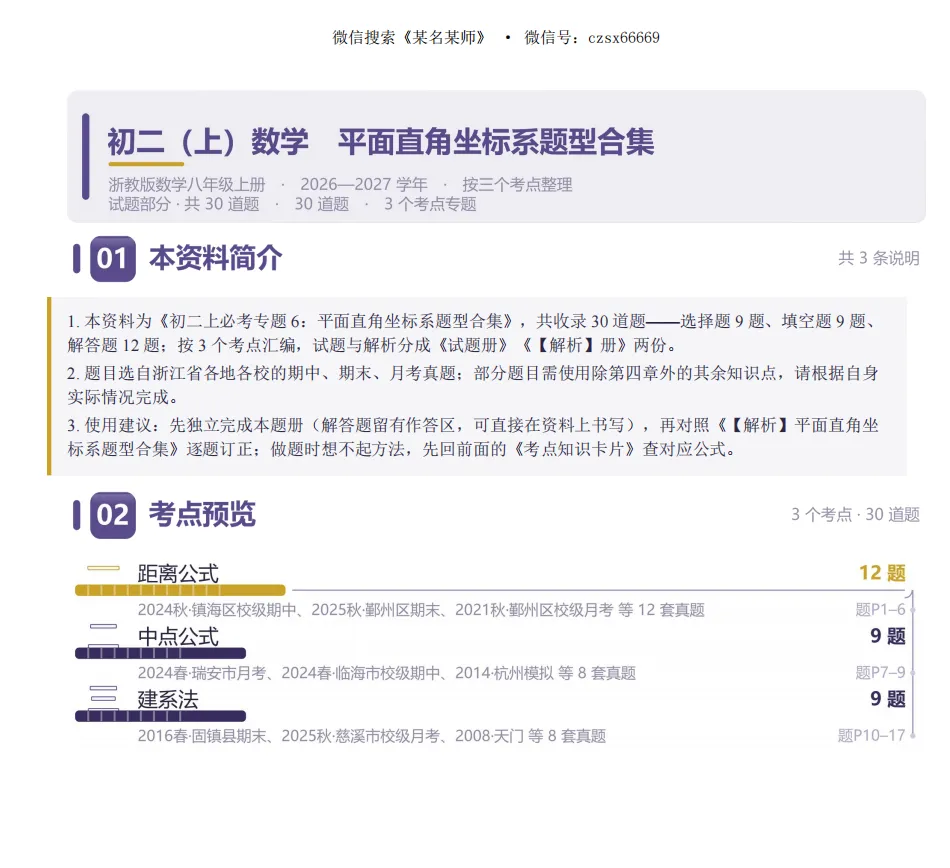Screen dimensions: 950x868
Task: Click the 9 题 count for 中点公式
Action: coord(888,636)
